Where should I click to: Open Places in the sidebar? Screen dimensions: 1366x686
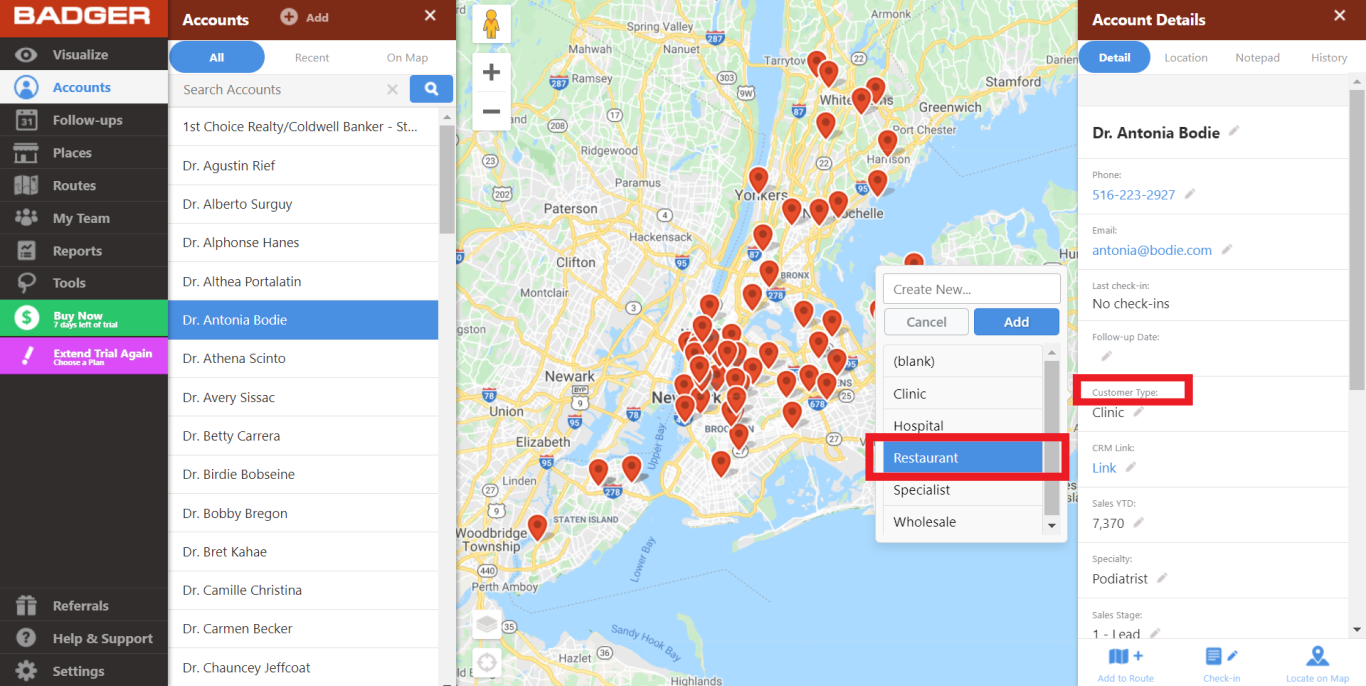[84, 153]
